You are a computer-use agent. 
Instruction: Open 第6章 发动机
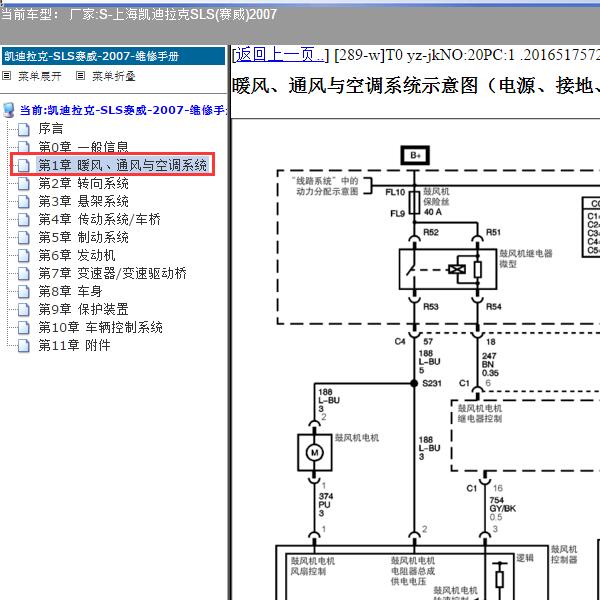[77, 255]
